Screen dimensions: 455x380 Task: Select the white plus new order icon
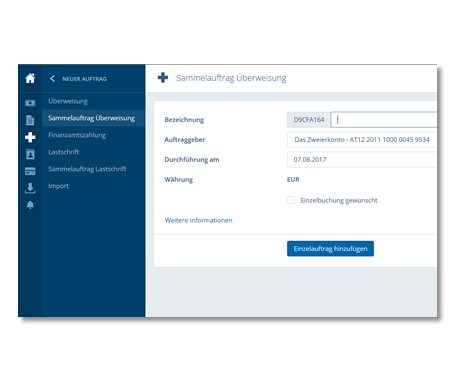[x=30, y=137]
